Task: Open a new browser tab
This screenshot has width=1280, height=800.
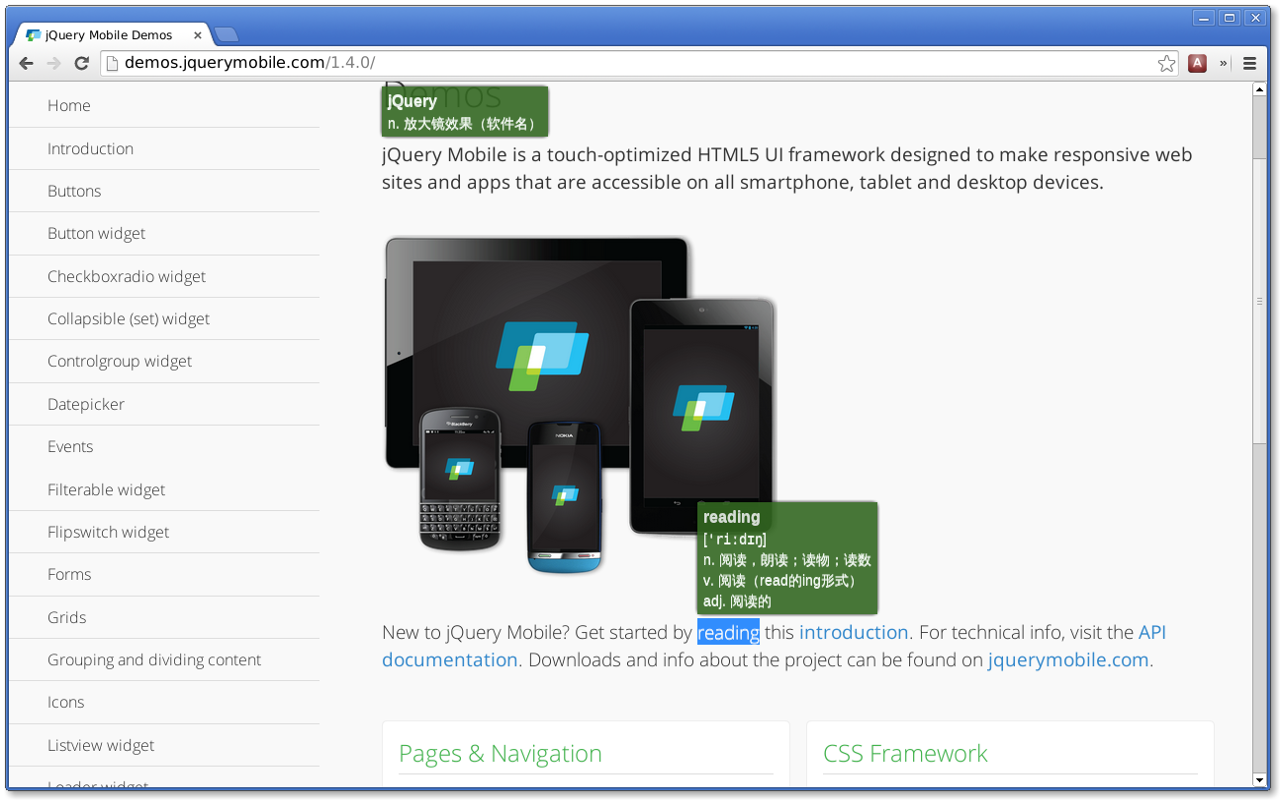Action: [226, 35]
